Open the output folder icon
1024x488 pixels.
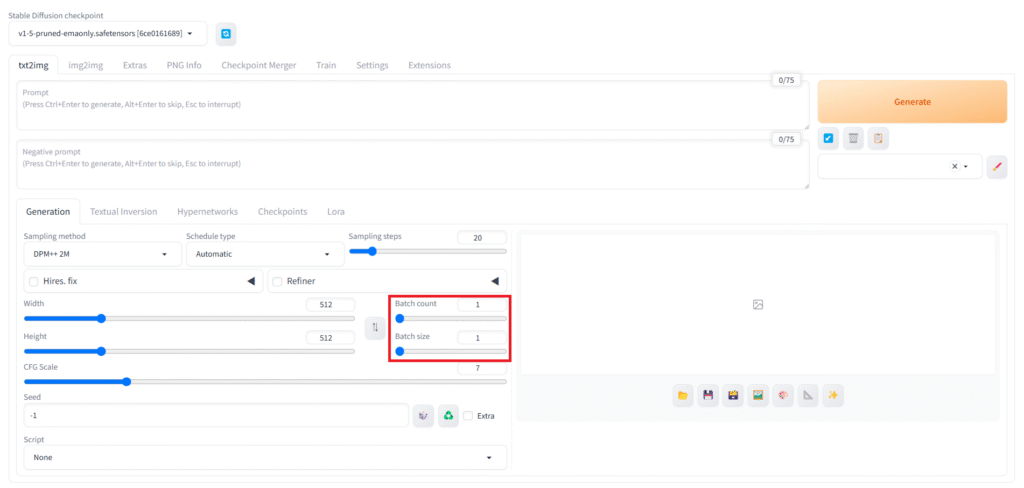click(x=683, y=396)
